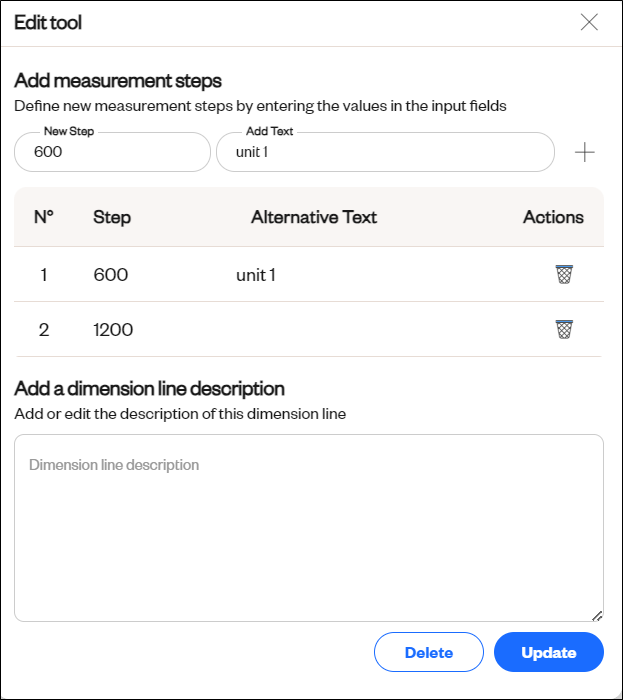
Task: Click the Add a dimension line description heading
Action: pos(150,389)
